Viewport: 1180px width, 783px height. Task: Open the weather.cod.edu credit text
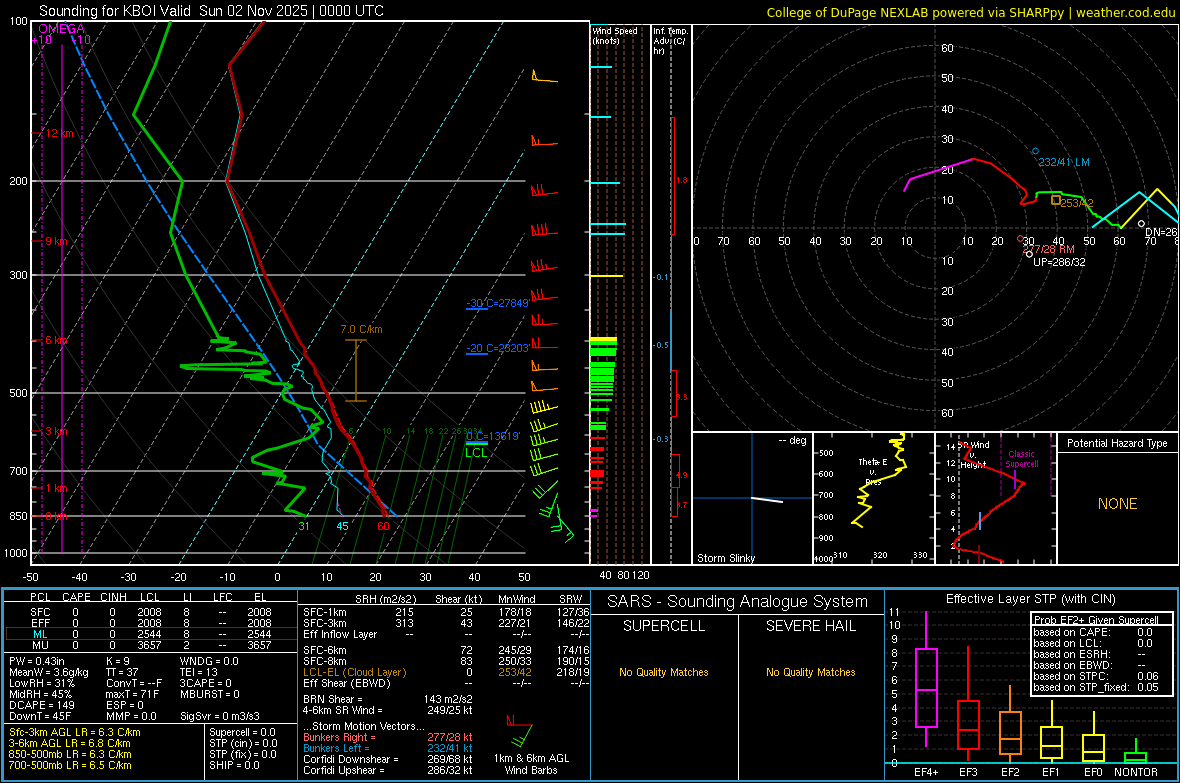[x=1125, y=12]
